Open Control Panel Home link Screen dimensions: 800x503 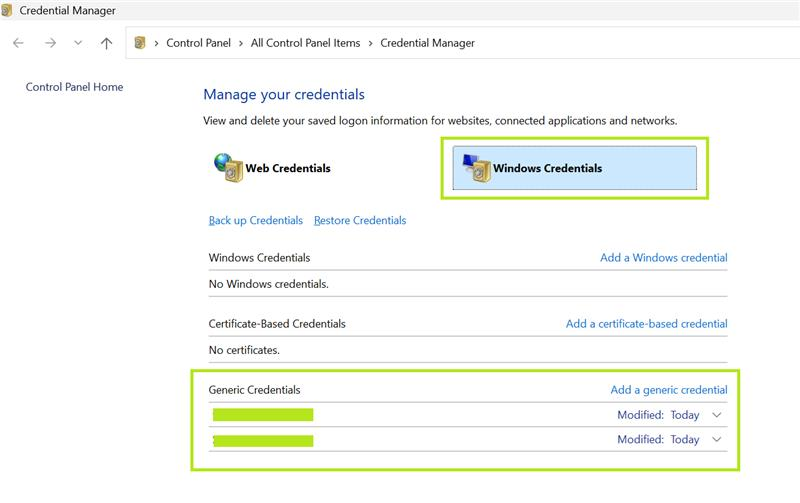pos(74,87)
